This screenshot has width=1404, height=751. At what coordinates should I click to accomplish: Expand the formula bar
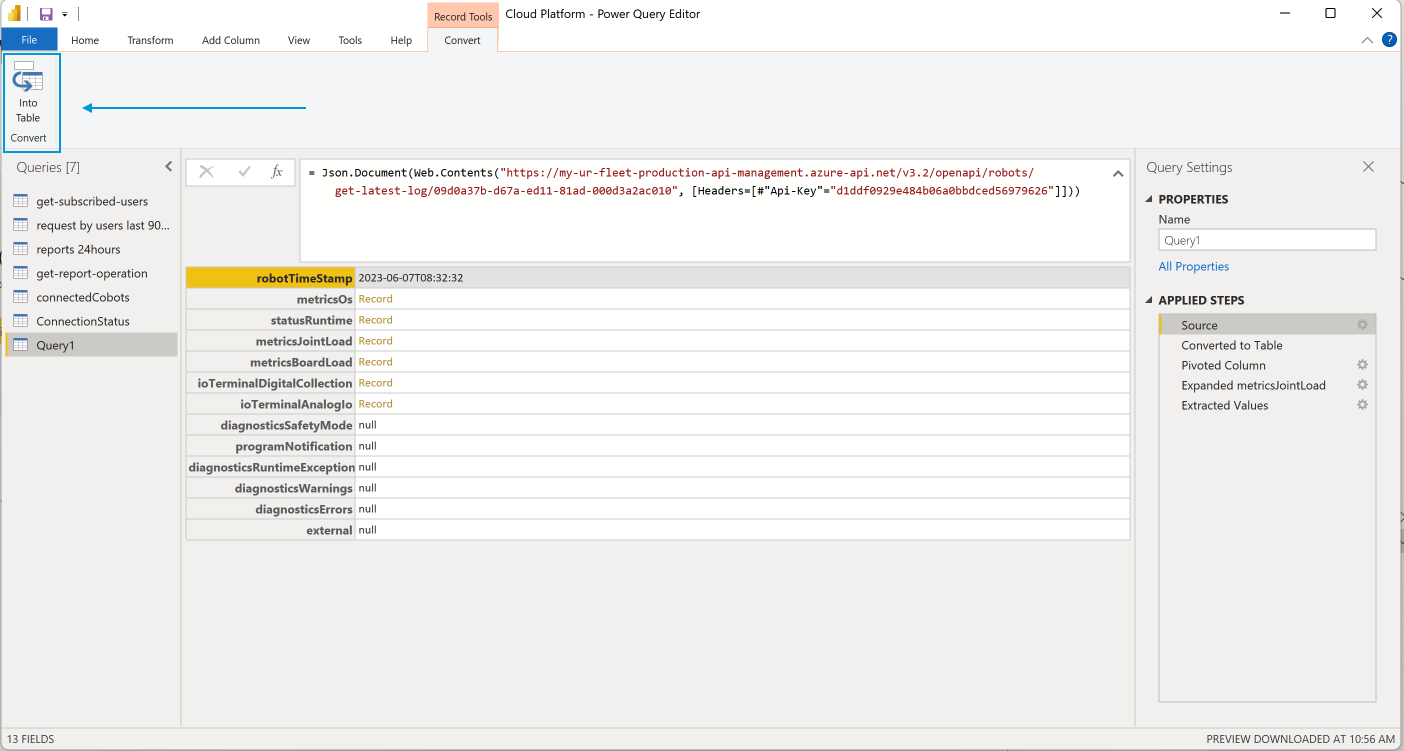[x=1117, y=172]
